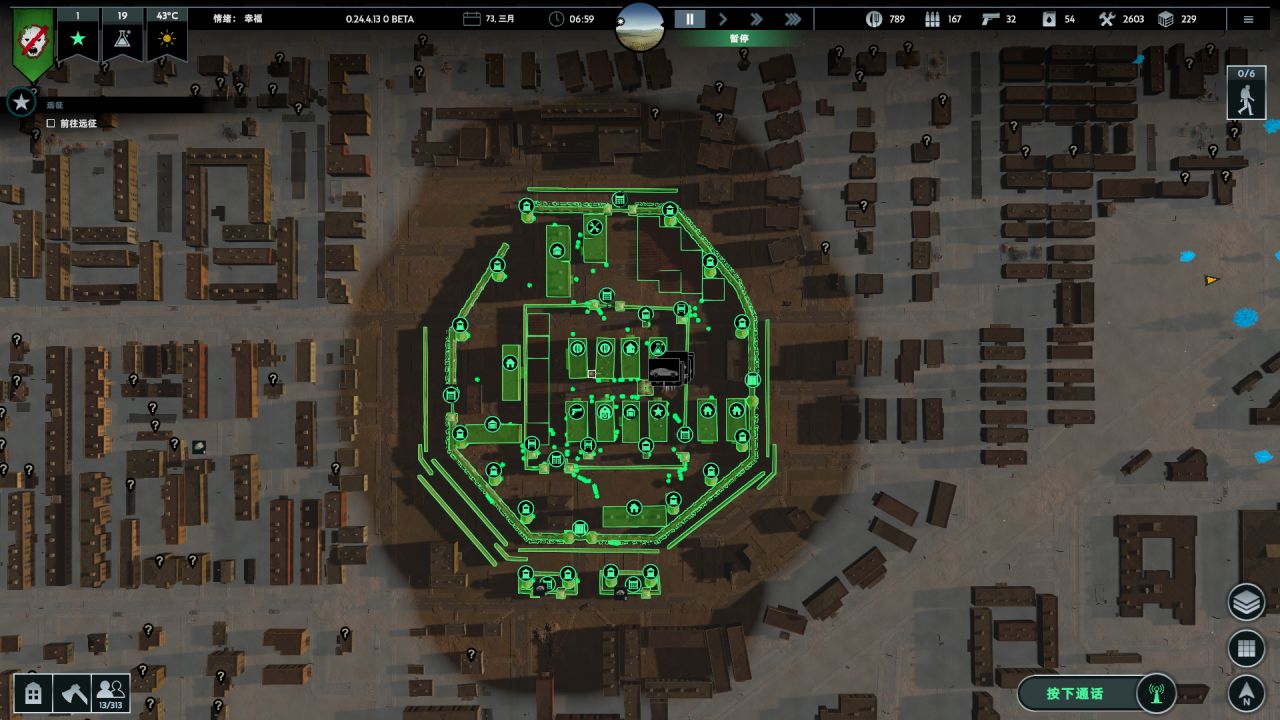1280x720 pixels.
Task: Expand the star objectives panel
Action: (21, 102)
